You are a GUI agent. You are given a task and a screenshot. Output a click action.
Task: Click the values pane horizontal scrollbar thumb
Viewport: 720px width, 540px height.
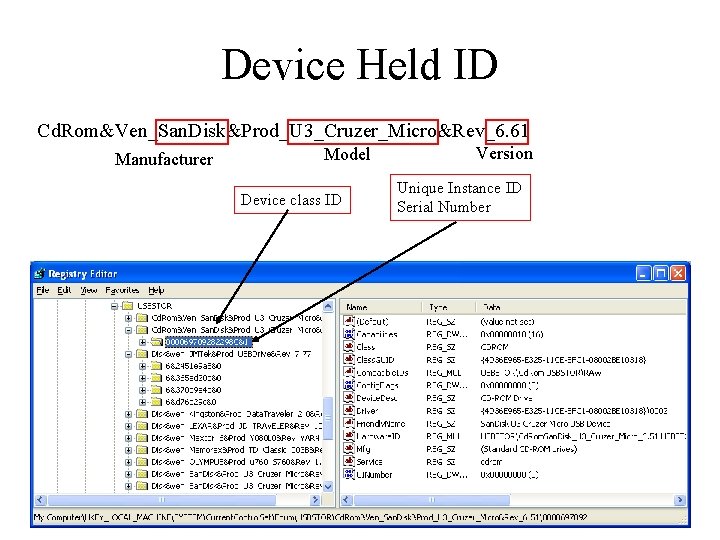(x=432, y=500)
